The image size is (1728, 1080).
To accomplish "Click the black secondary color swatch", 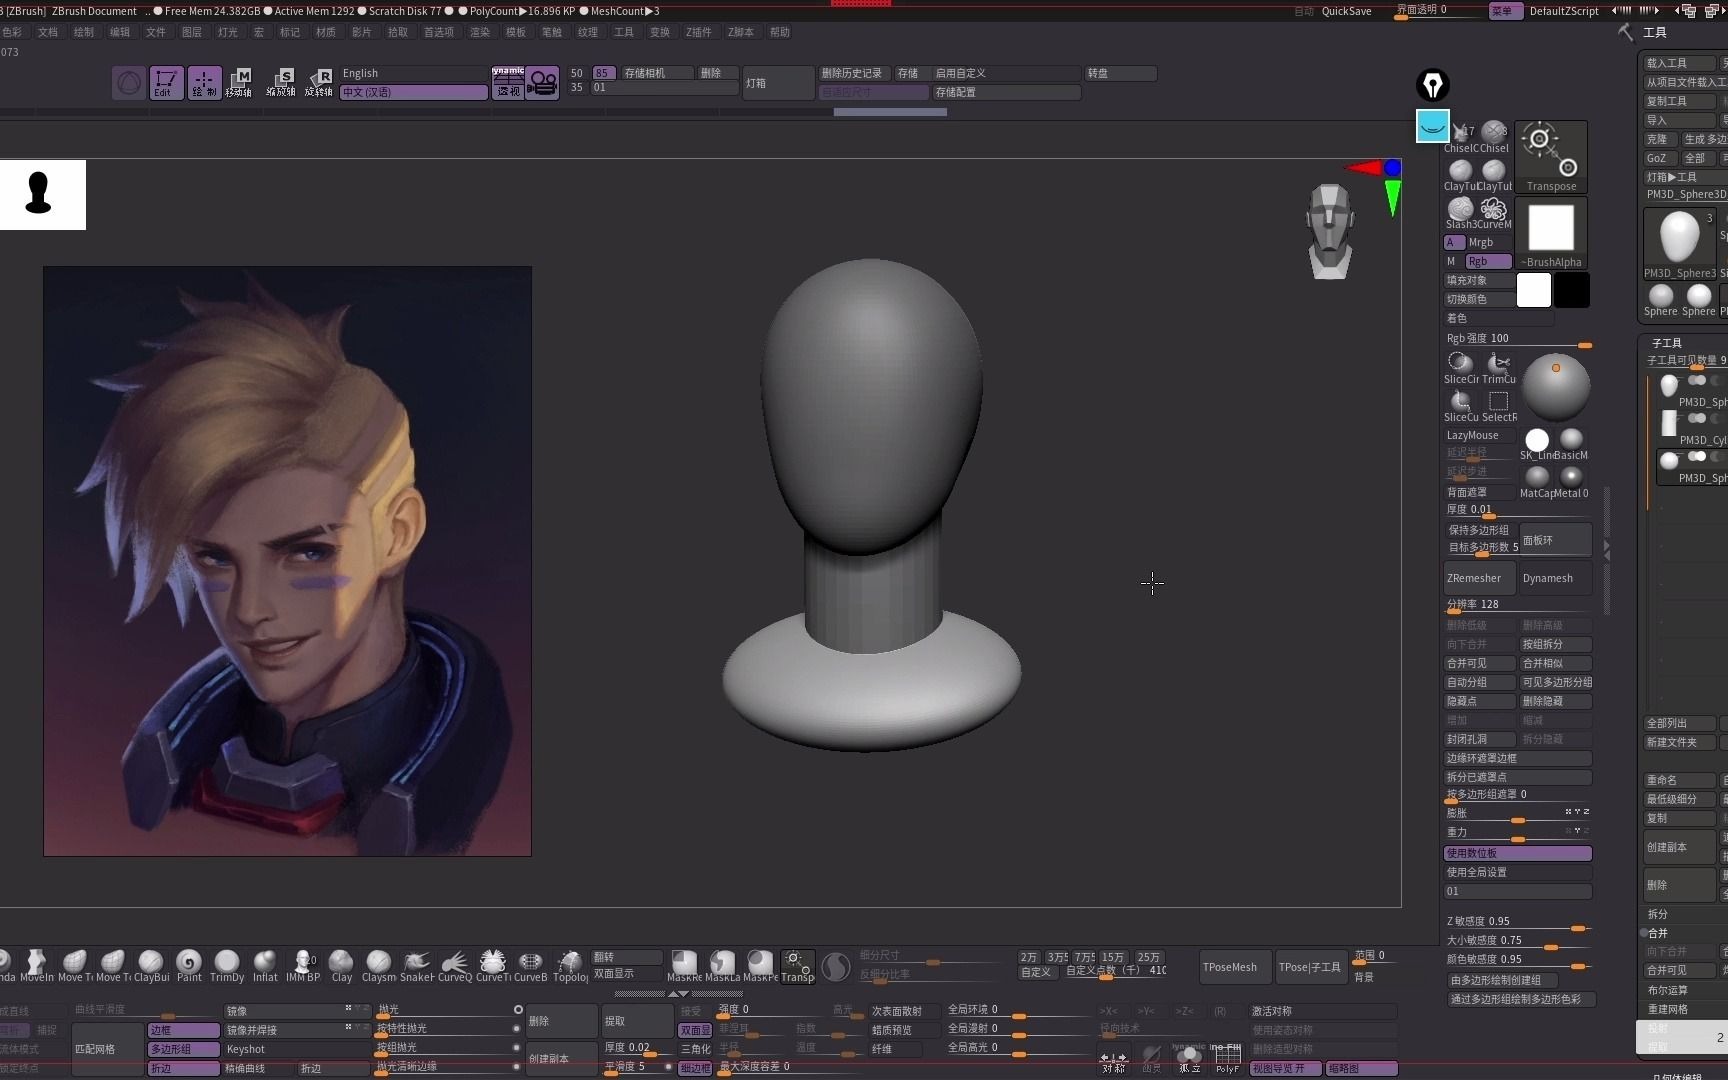I will pyautogui.click(x=1571, y=290).
